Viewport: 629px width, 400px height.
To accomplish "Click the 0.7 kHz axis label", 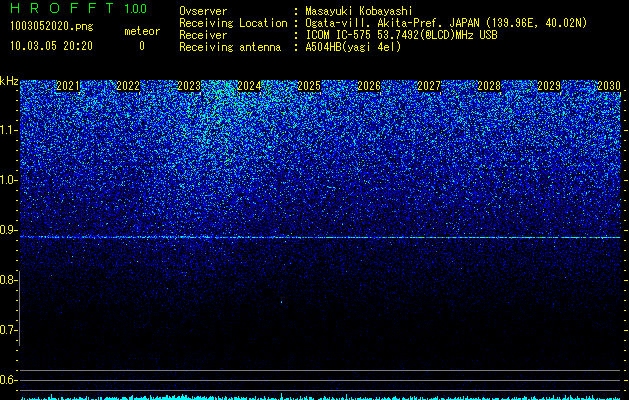I will (7, 330).
